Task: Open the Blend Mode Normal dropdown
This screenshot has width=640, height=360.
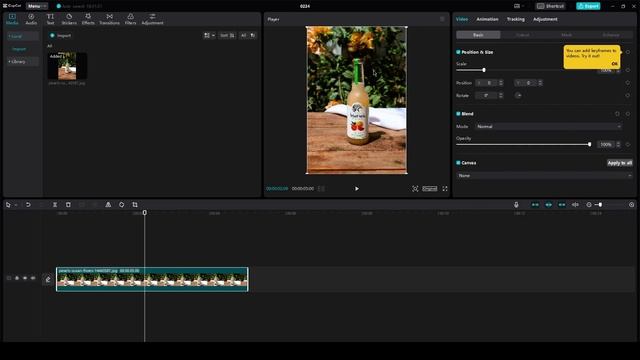Action: coord(549,127)
